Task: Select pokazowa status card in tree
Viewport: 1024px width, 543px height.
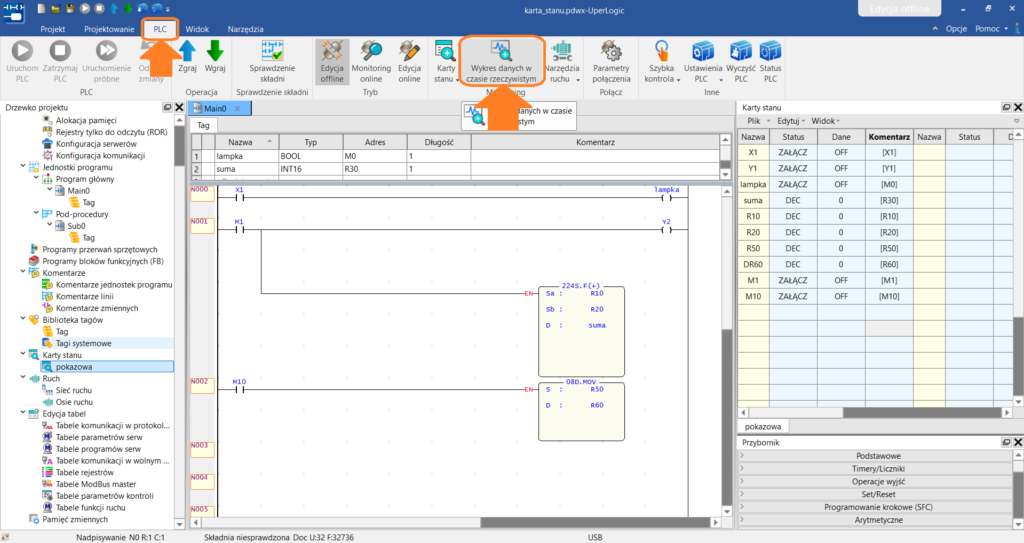Action: (73, 367)
